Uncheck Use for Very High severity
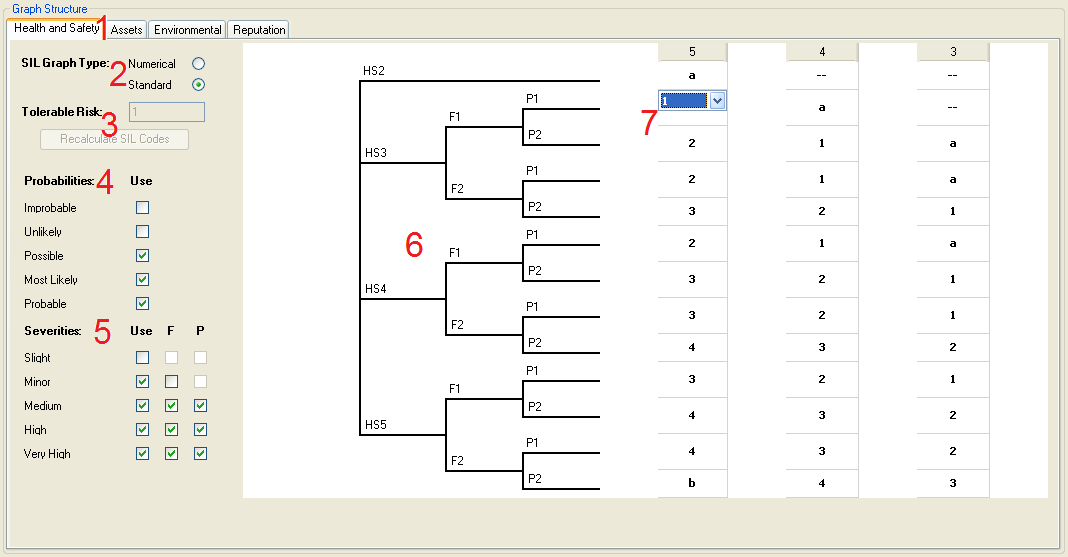 point(142,454)
